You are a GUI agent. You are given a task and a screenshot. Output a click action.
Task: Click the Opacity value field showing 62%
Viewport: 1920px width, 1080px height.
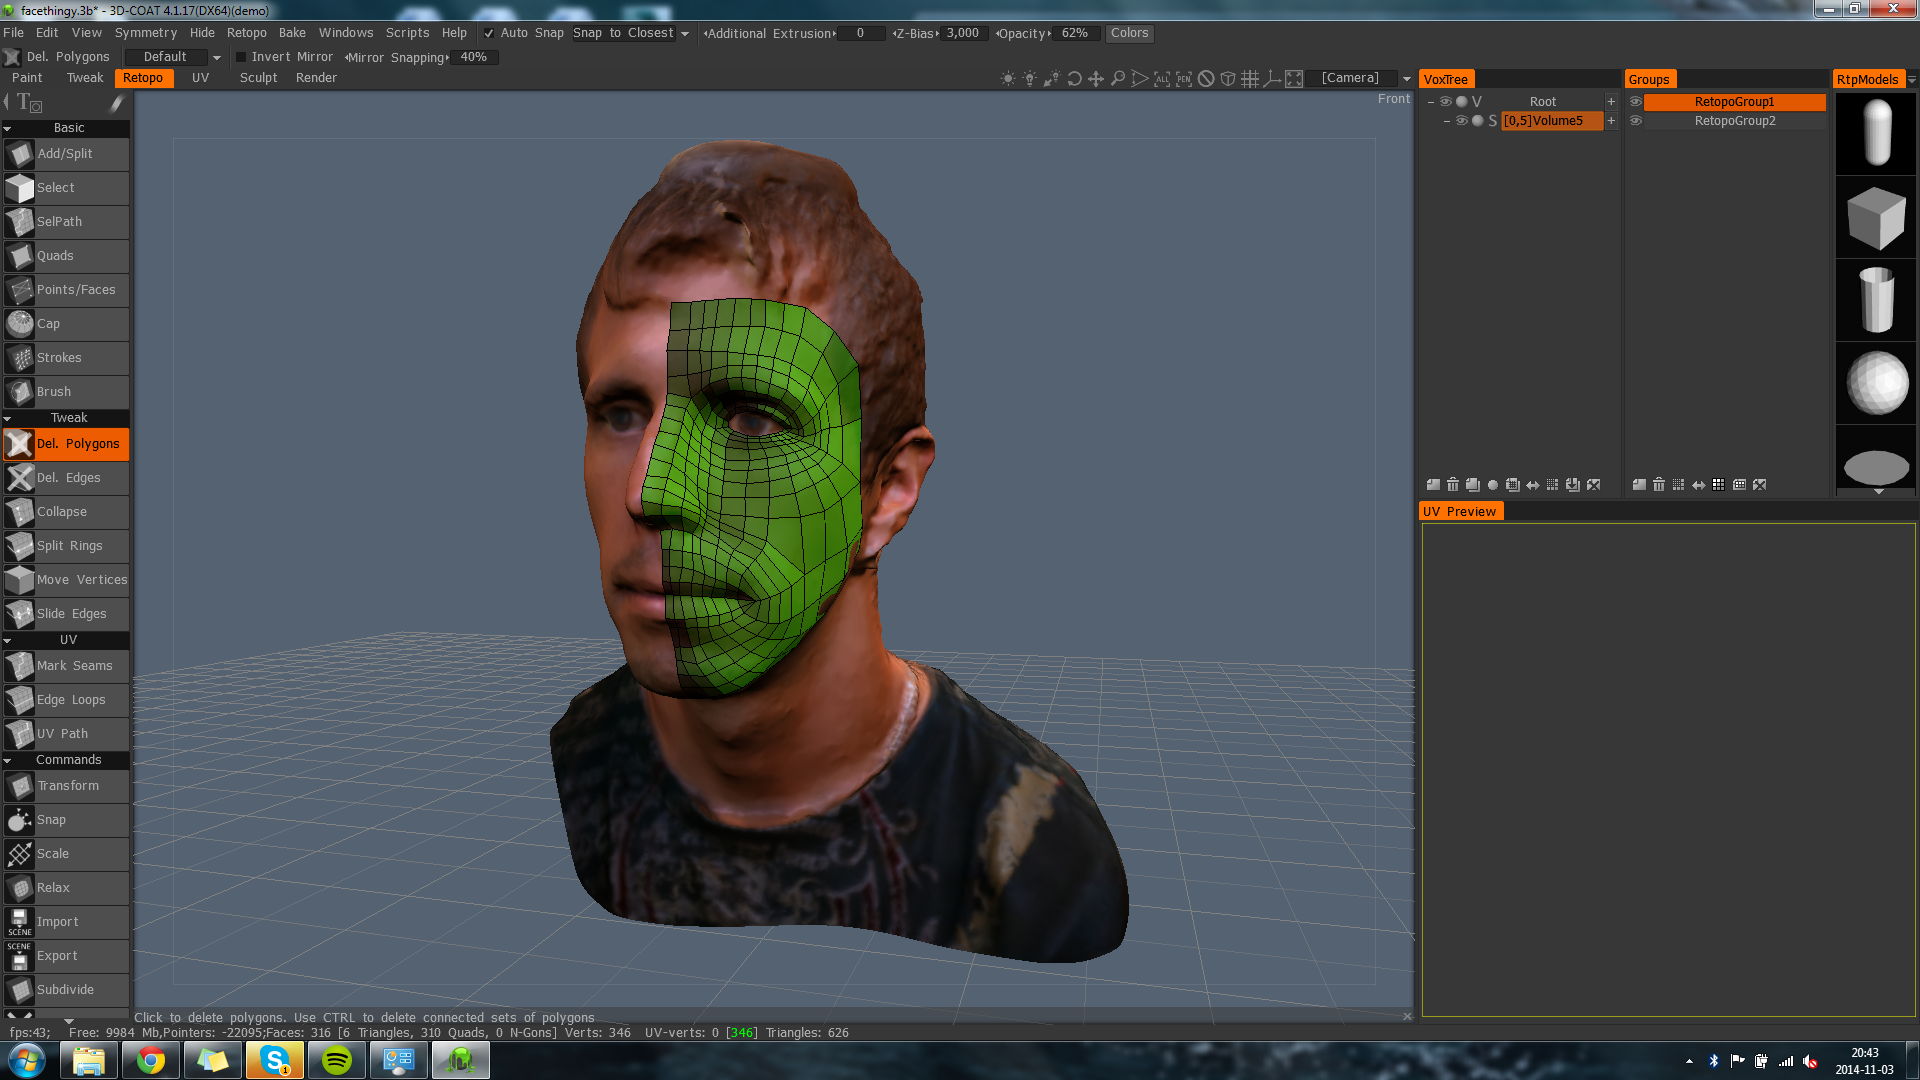tap(1075, 33)
